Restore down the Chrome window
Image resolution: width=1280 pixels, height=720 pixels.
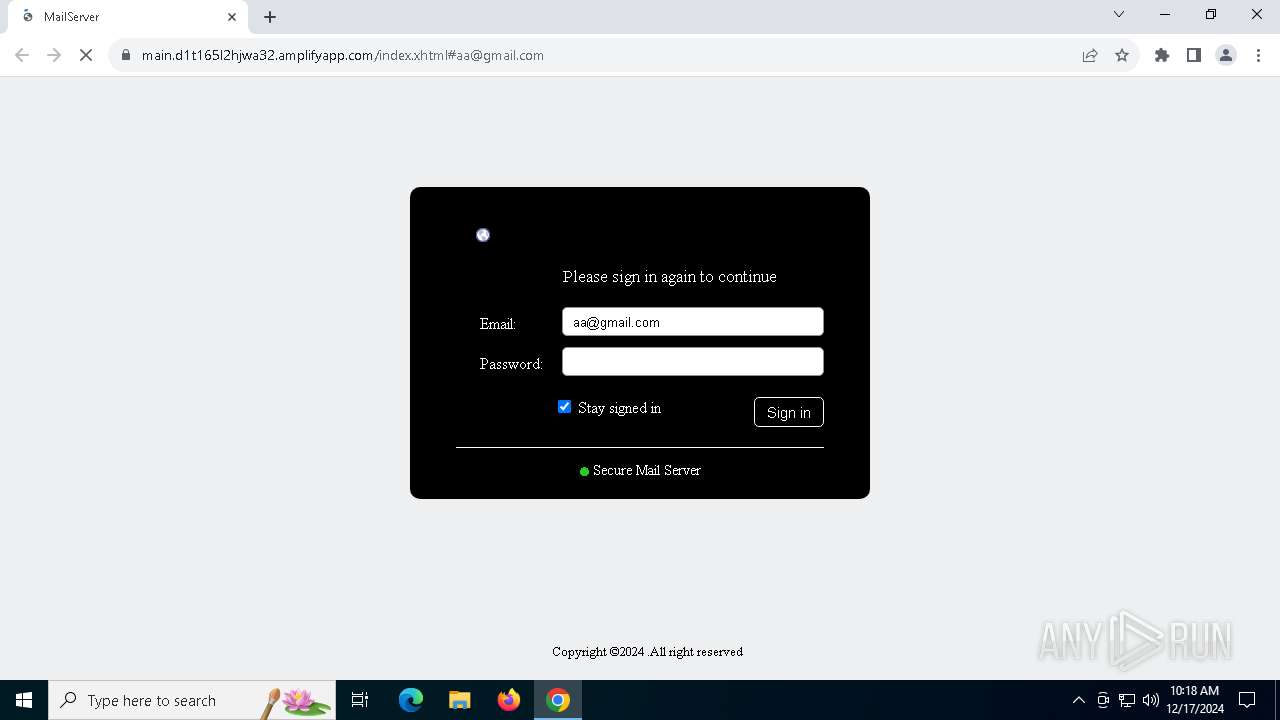click(1211, 14)
